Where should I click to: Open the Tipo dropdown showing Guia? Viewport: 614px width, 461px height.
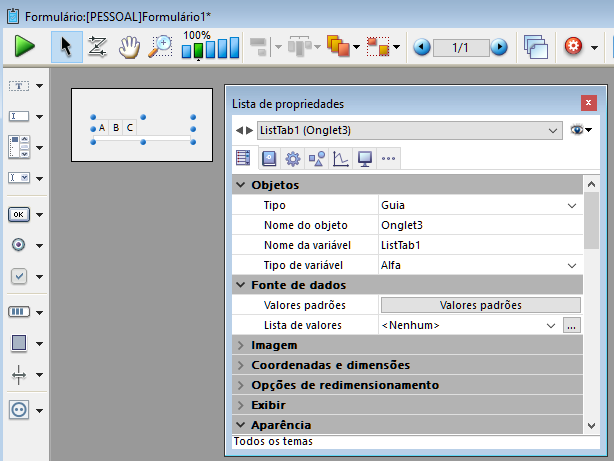tap(479, 205)
